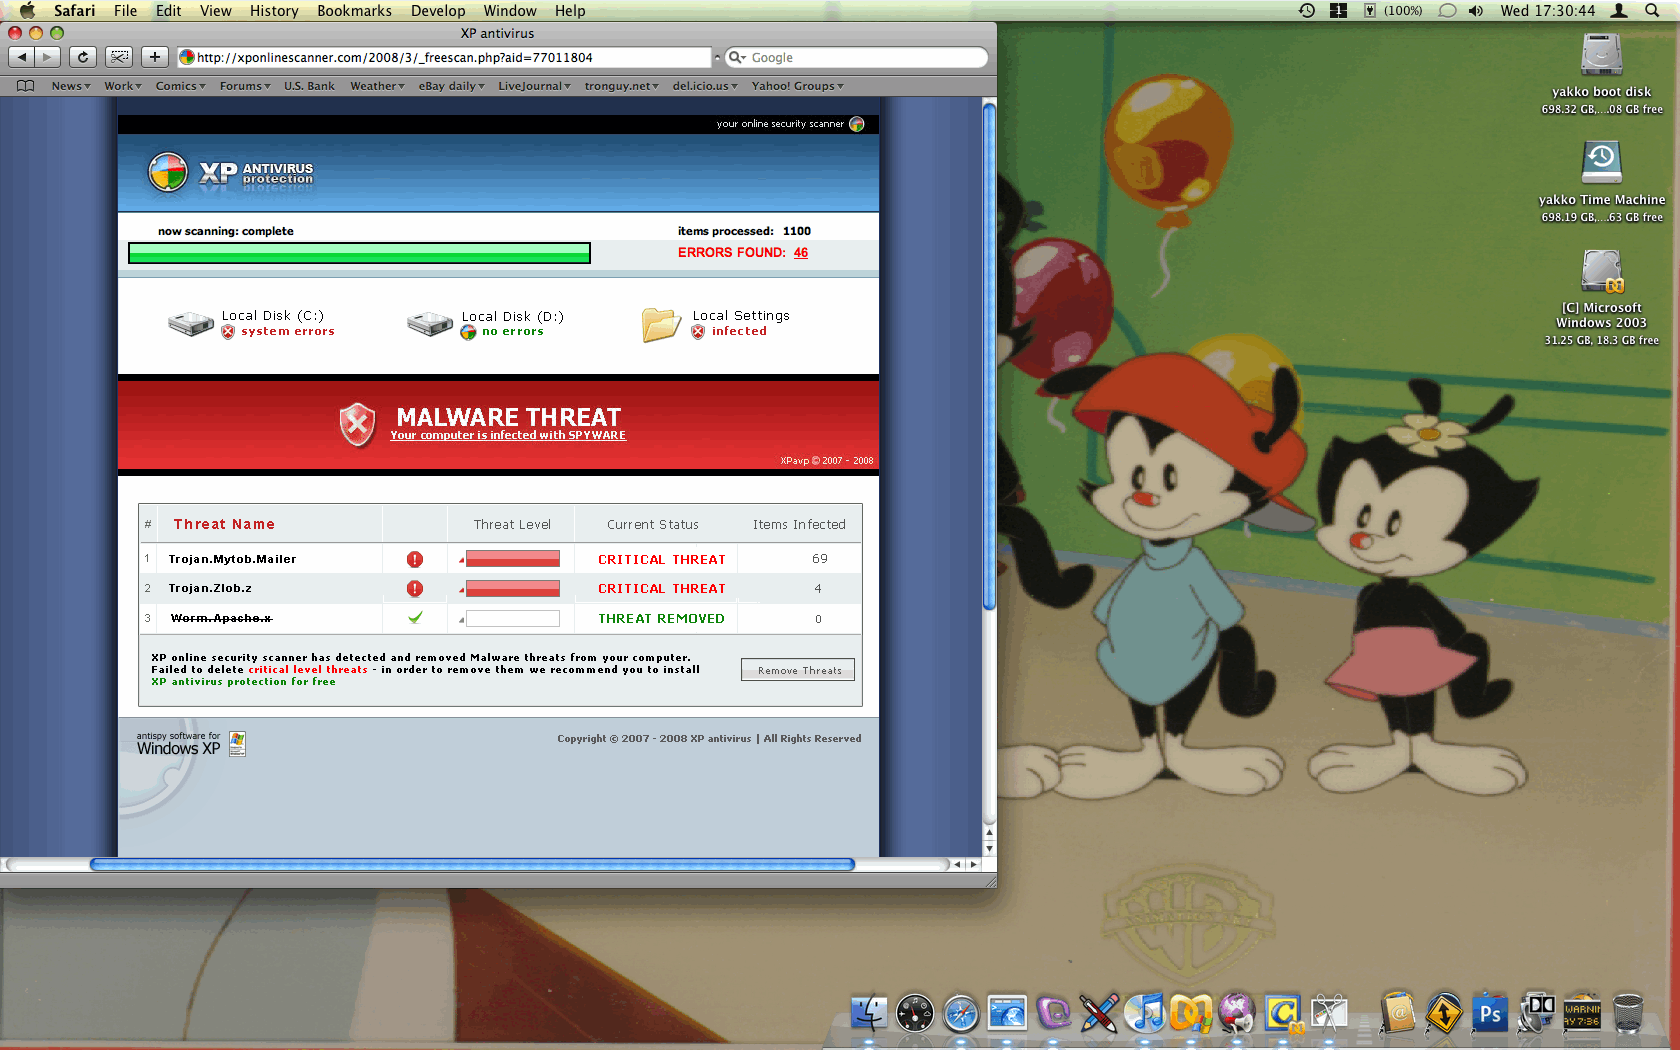1680x1050 pixels.
Task: Open Dashboard from the Dock
Action: pyautogui.click(x=915, y=1013)
